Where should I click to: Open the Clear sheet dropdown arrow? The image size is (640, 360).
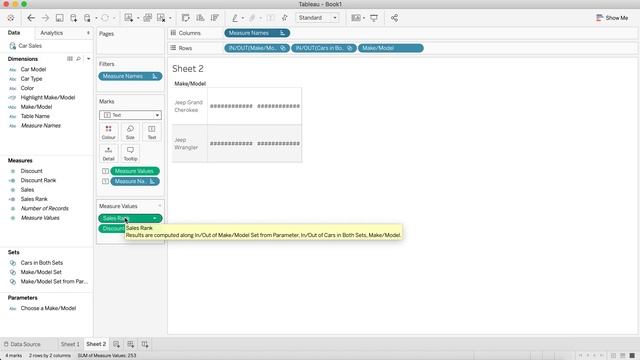(x=170, y=18)
